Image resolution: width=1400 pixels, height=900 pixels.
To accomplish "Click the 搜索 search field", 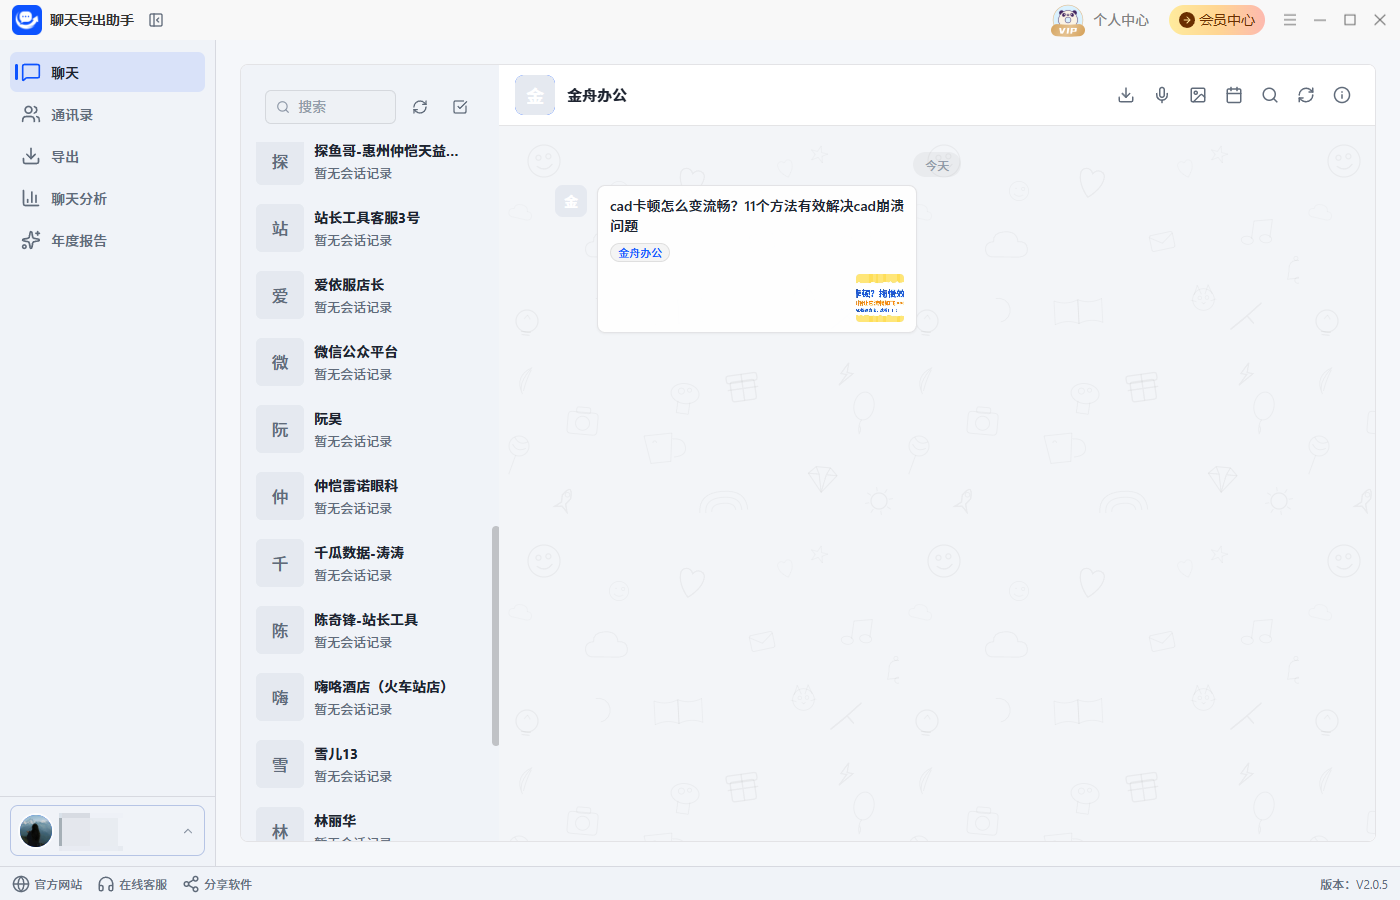I will coord(330,107).
